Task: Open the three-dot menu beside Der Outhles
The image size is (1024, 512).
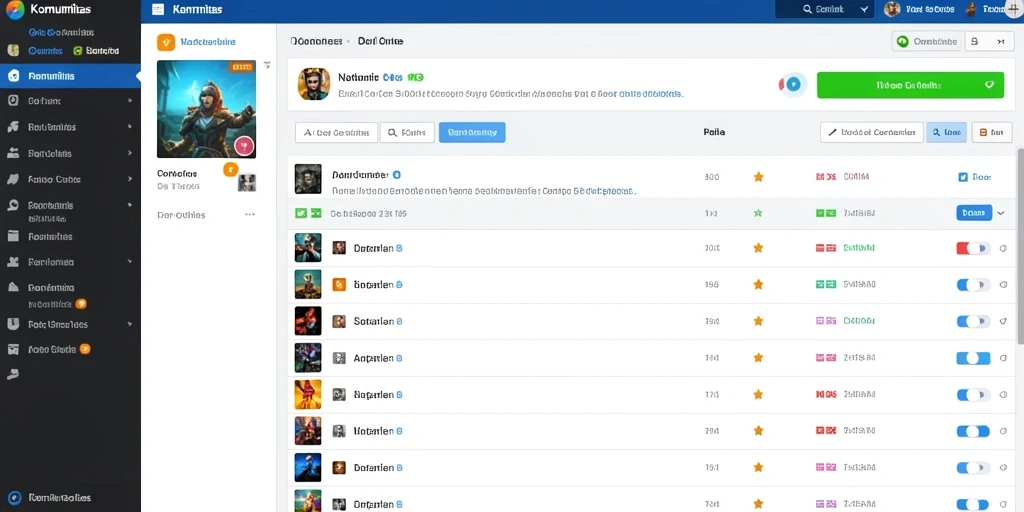Action: point(249,214)
